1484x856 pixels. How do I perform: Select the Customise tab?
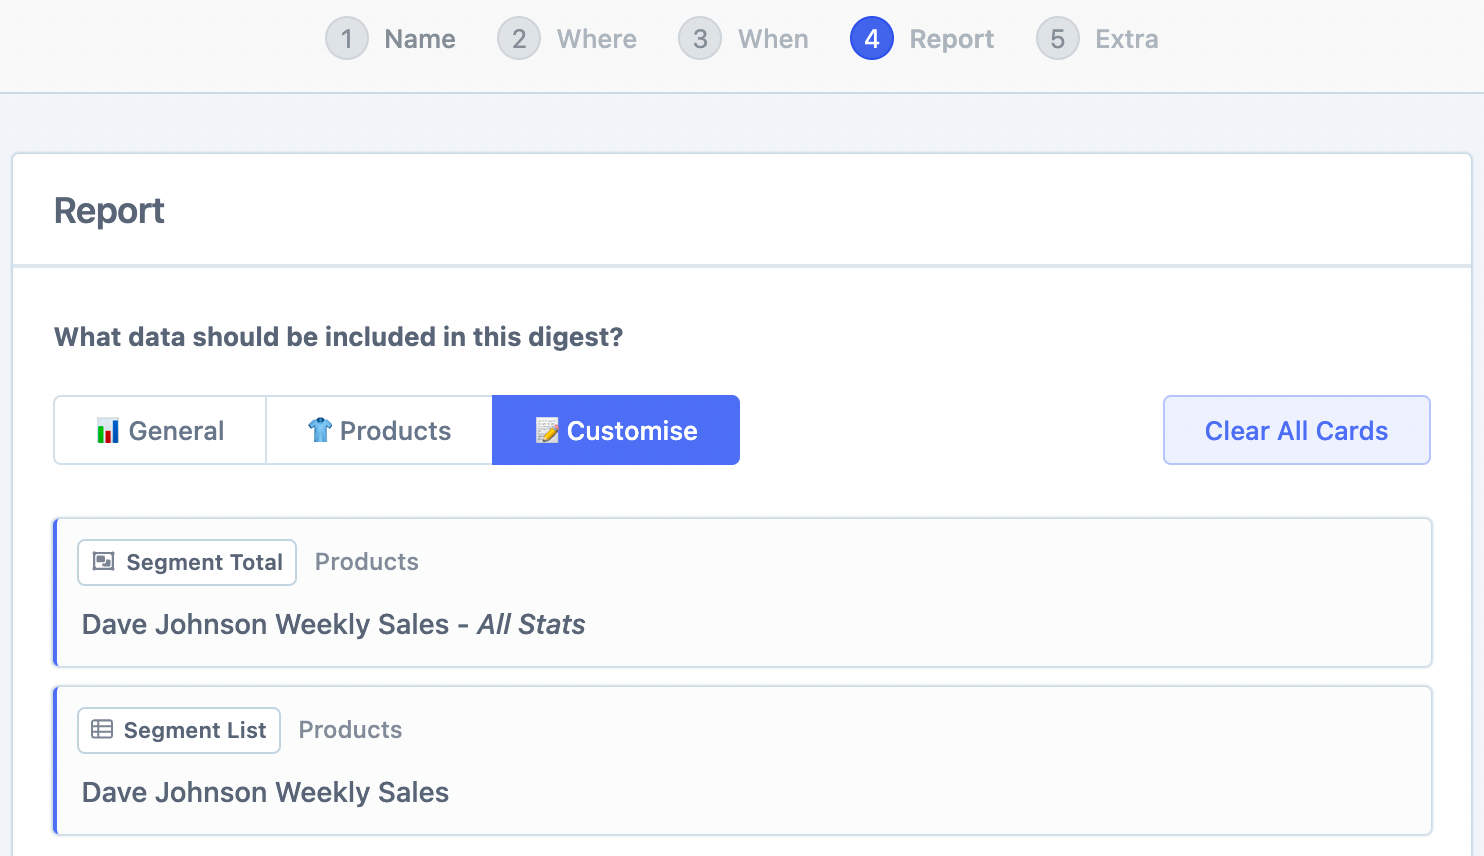coord(616,431)
